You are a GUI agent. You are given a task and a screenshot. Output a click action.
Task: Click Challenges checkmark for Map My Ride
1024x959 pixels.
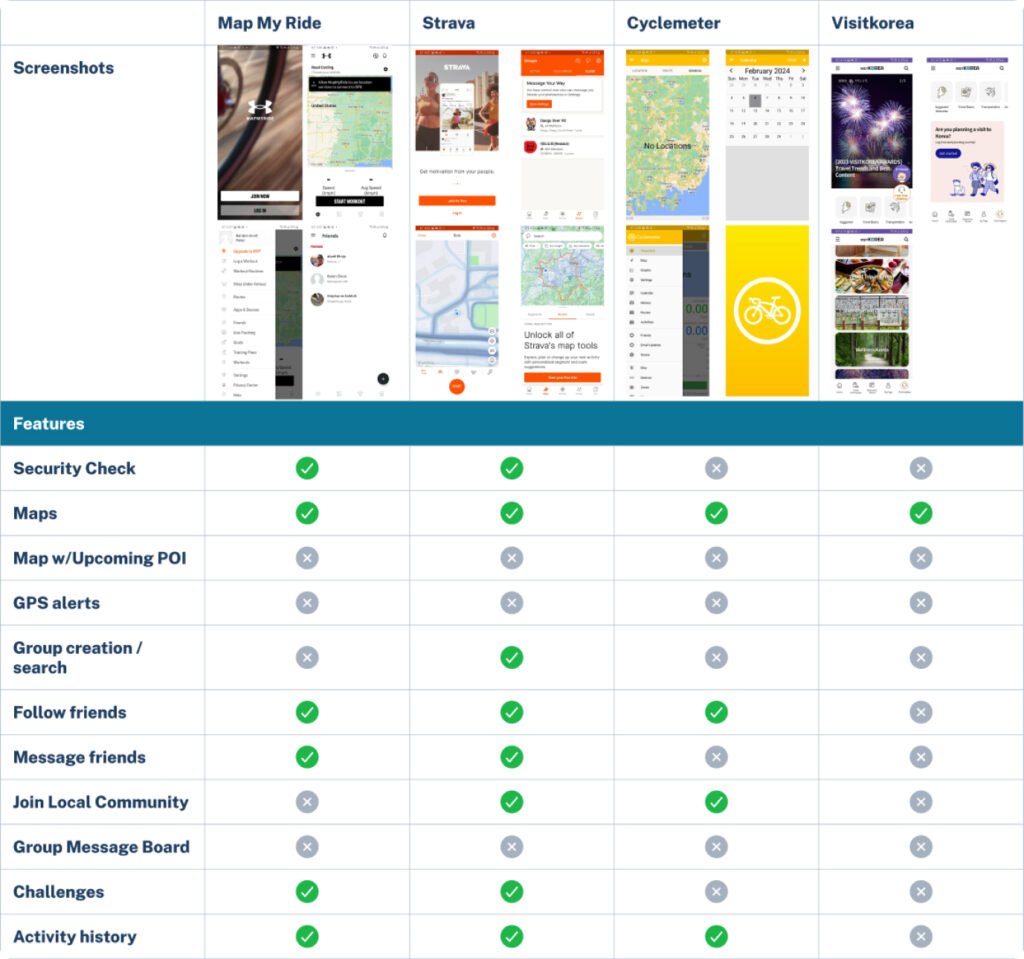tap(307, 892)
